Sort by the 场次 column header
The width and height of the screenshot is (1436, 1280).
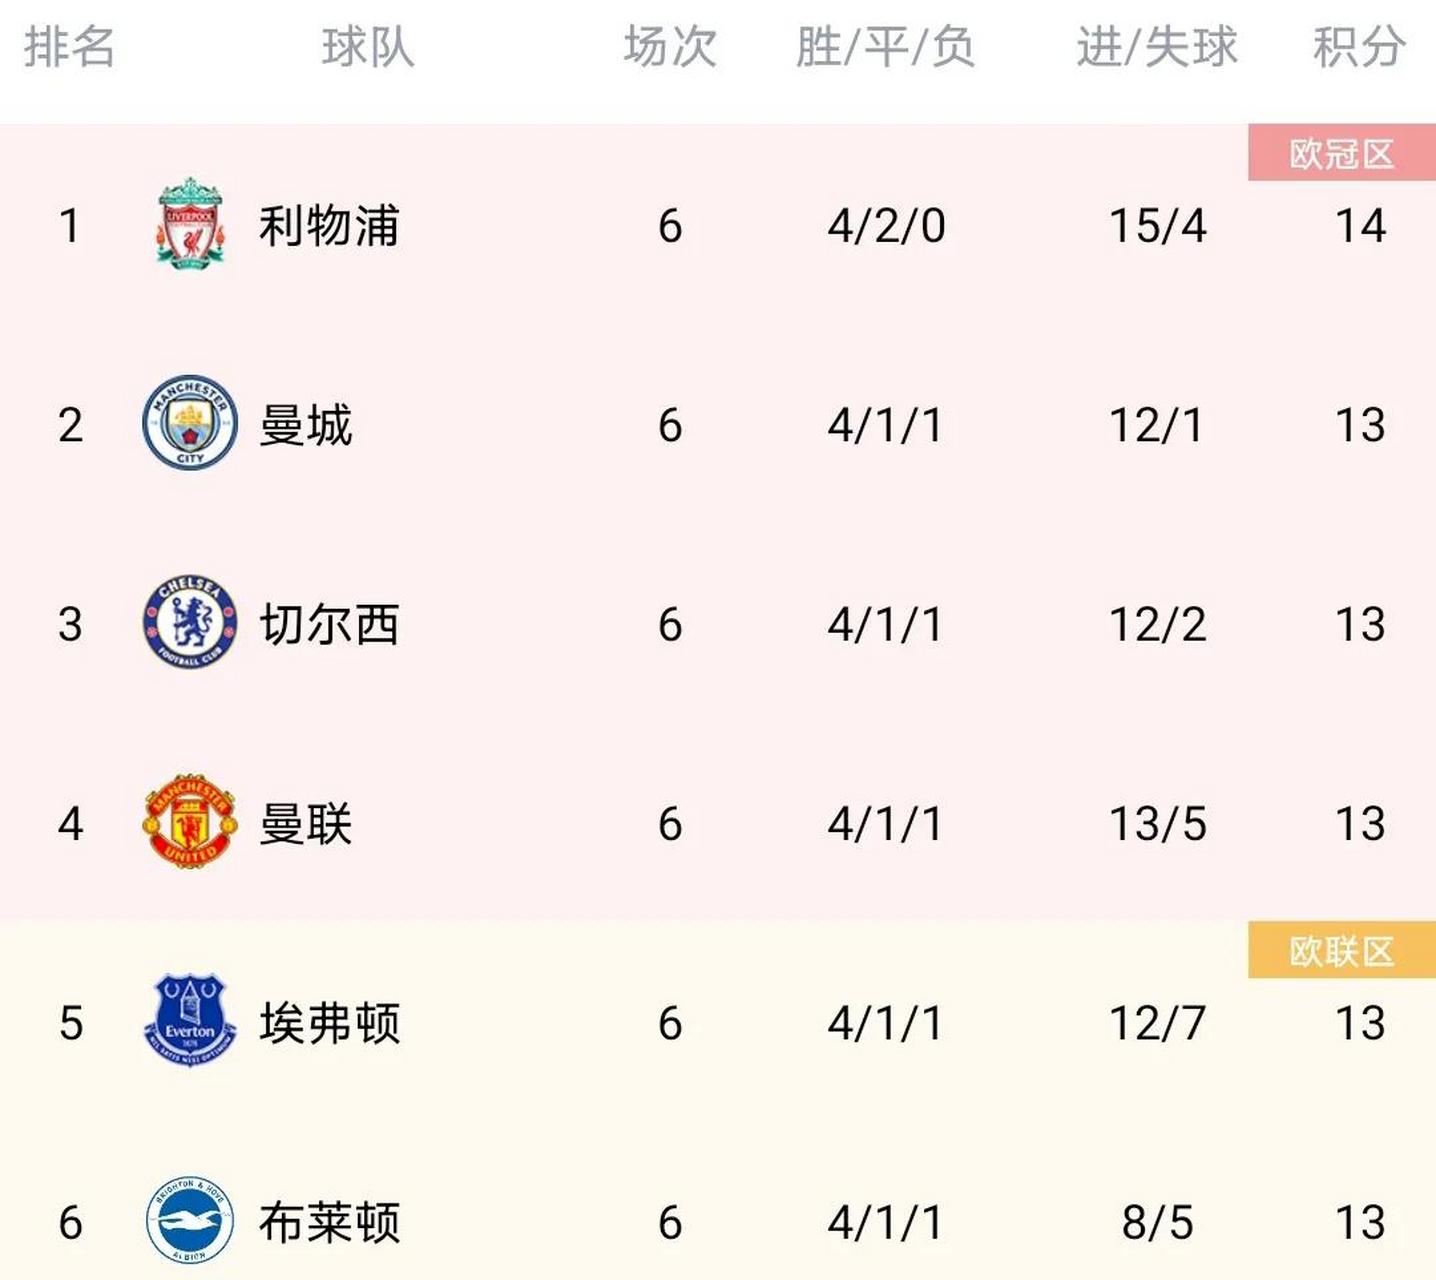pyautogui.click(x=670, y=47)
